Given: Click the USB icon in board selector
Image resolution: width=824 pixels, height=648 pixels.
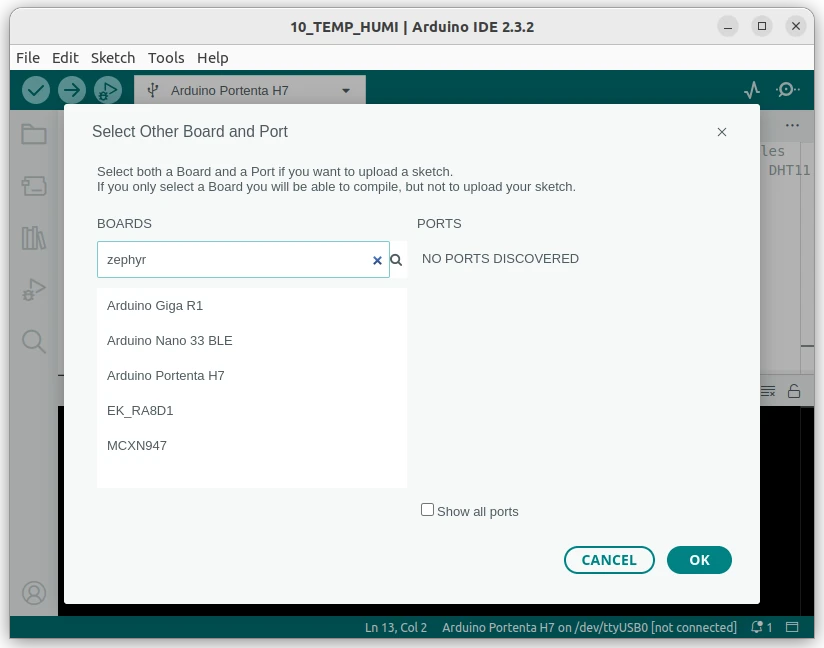Looking at the screenshot, I should [x=152, y=90].
